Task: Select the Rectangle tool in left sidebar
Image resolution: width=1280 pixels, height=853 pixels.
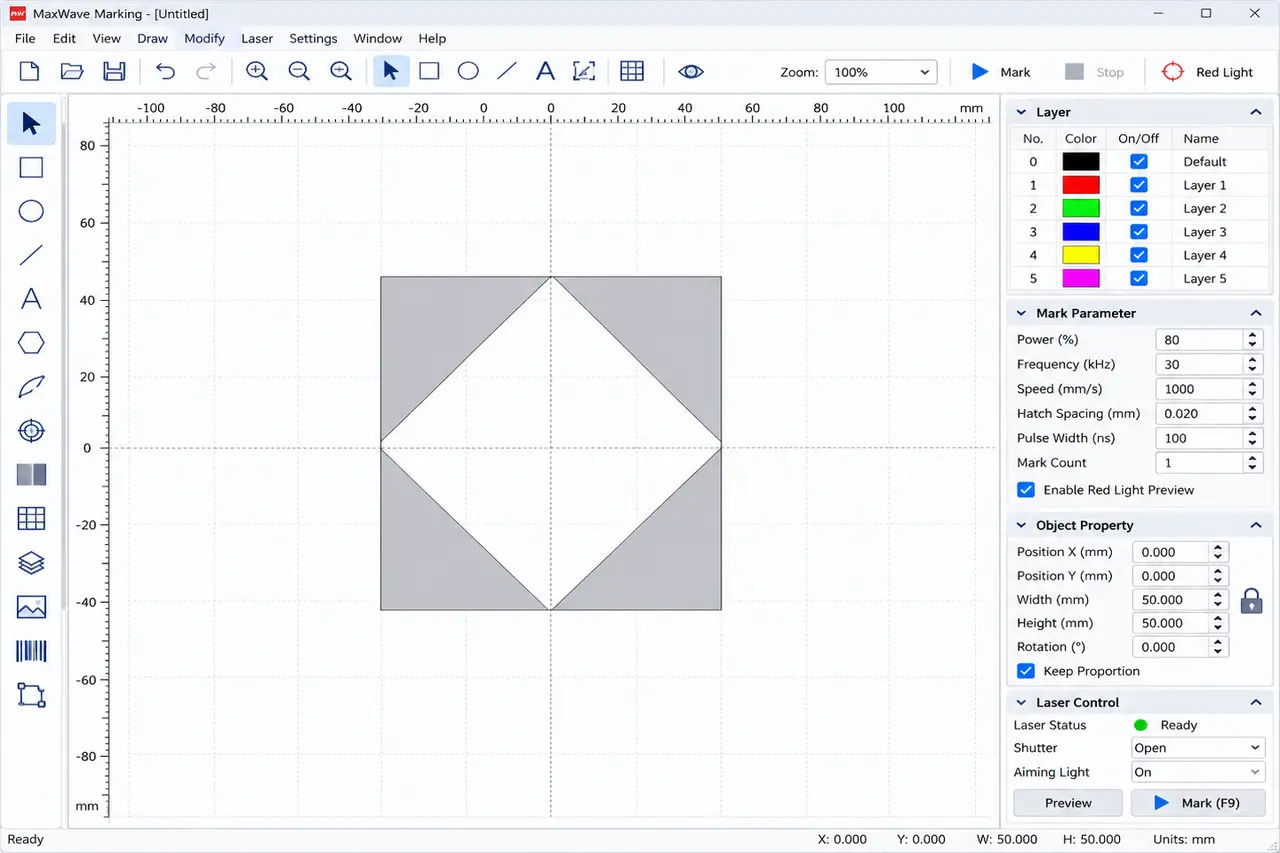Action: click(31, 167)
